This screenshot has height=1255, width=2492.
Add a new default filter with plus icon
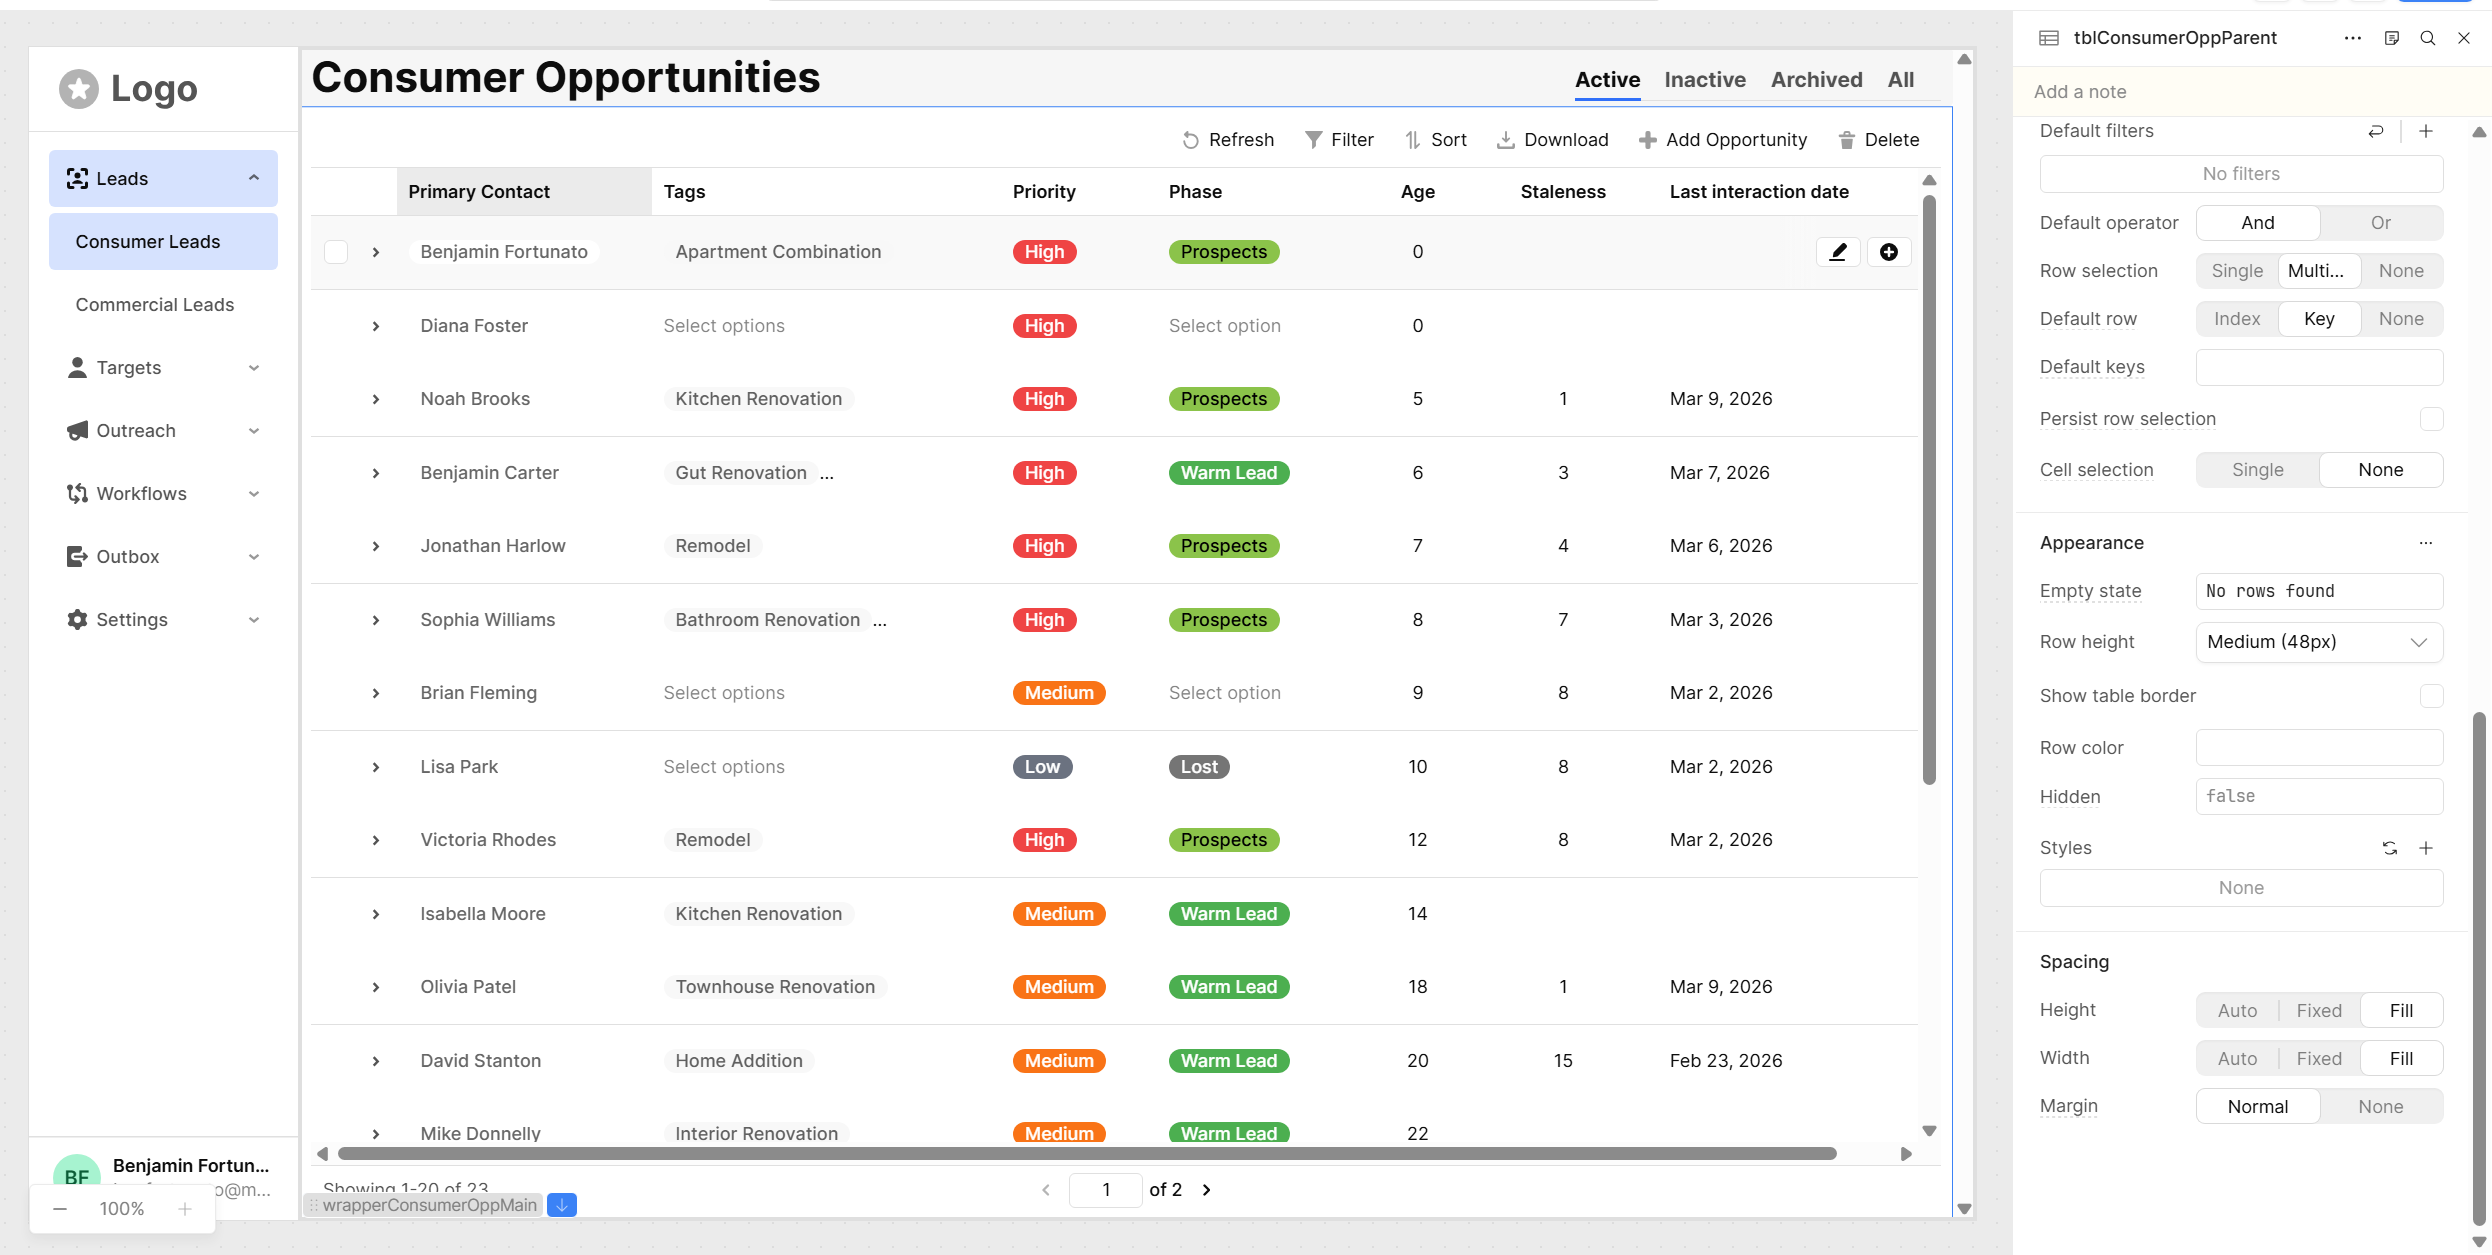(x=2426, y=131)
